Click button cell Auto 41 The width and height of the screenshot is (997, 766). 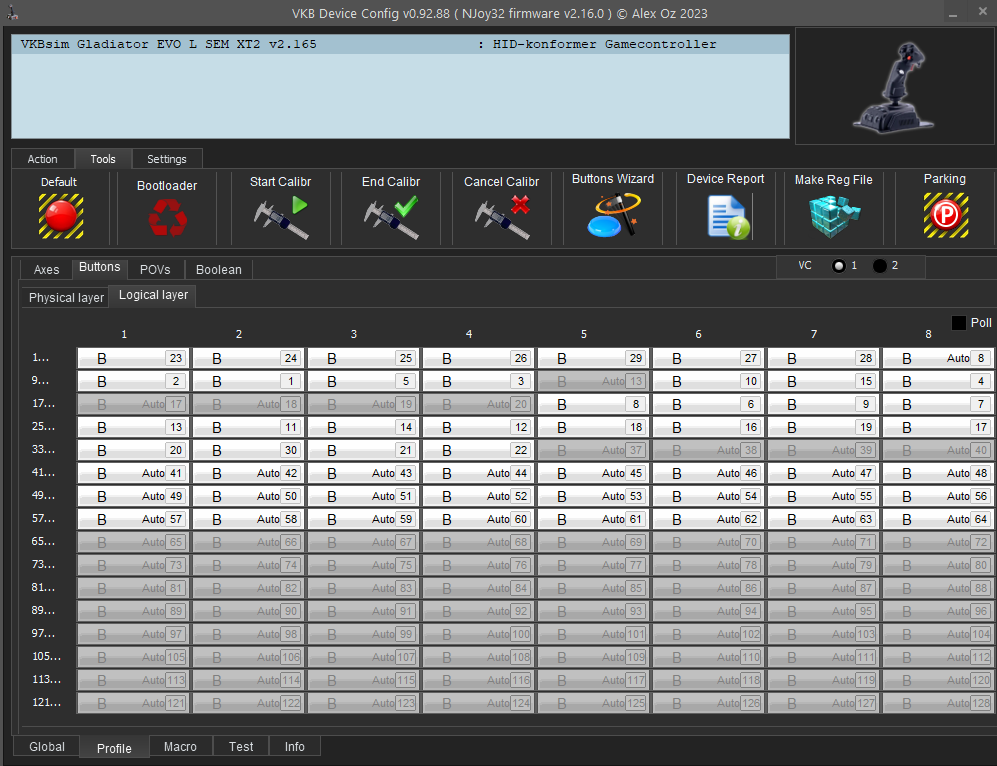click(x=134, y=474)
